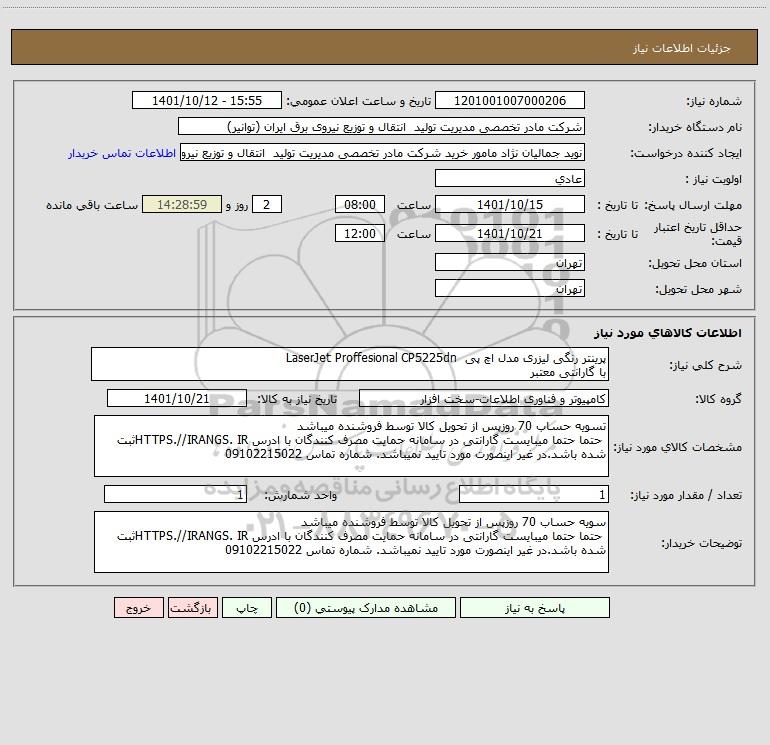This screenshot has height=745, width=770.
Task: Click the buyer organization name field
Action: pos(381,127)
